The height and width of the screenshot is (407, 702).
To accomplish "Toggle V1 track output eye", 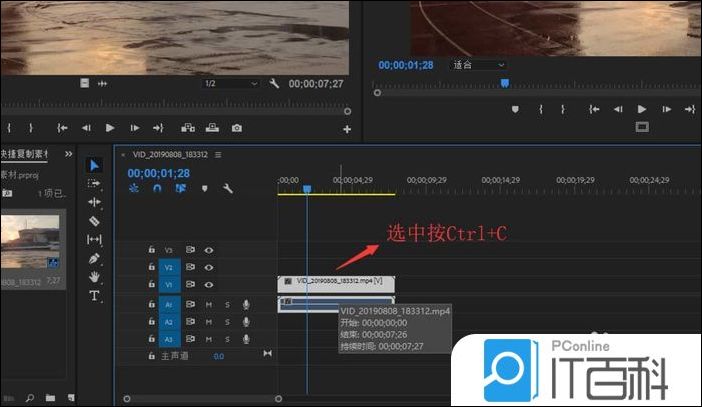I will point(209,285).
